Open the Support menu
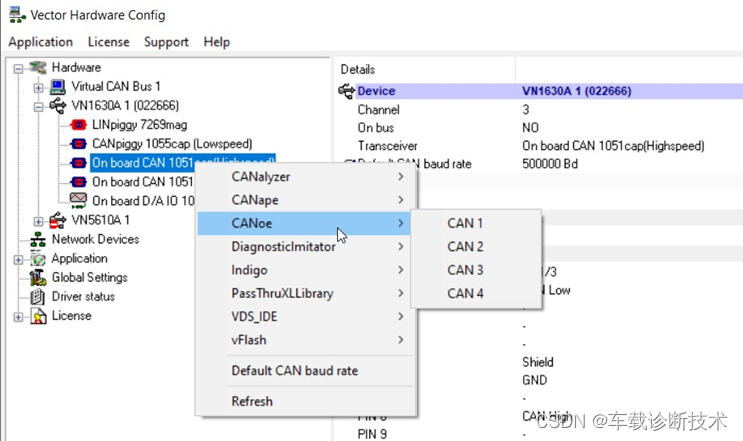Screen dimensions: 743x441 pos(166,42)
